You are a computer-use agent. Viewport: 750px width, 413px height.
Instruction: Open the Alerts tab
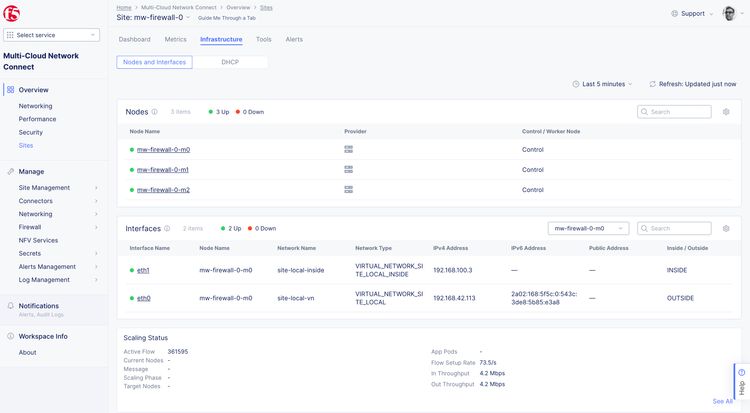294,39
